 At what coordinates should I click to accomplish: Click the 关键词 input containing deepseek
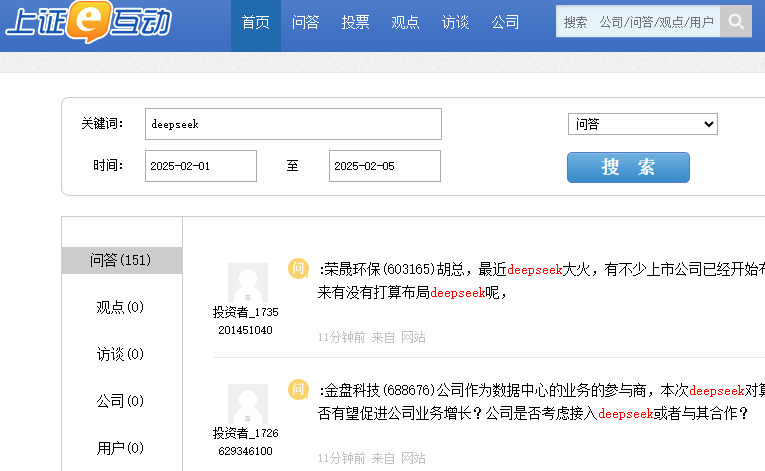point(293,124)
